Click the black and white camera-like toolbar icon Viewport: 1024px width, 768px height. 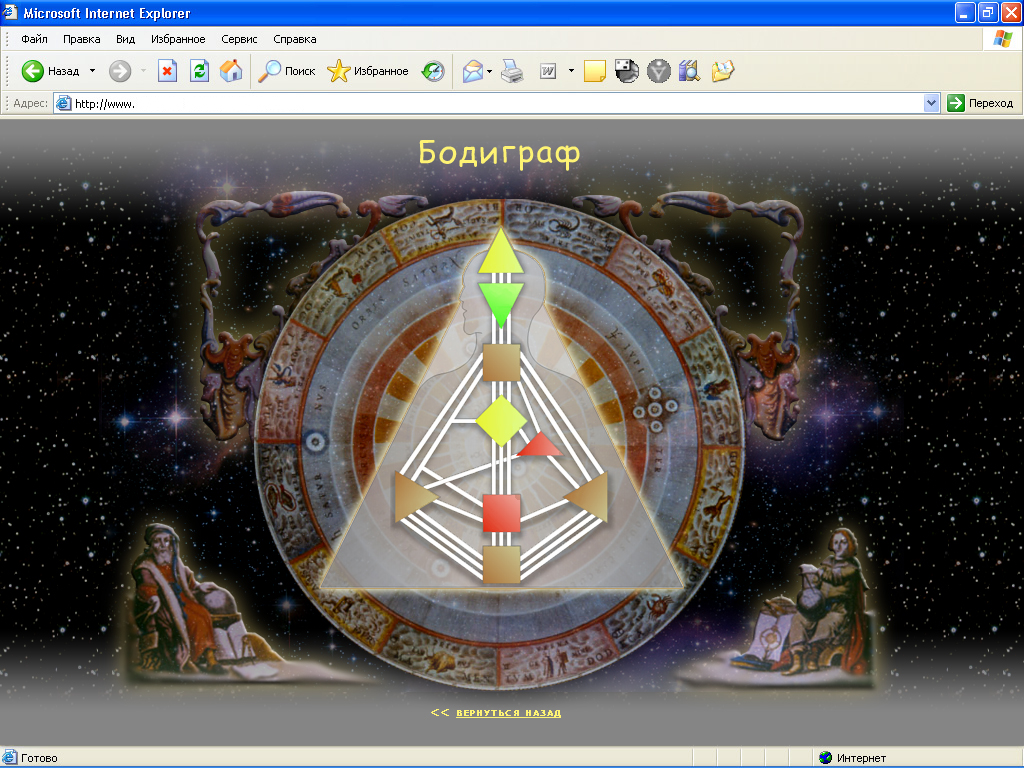[x=626, y=71]
